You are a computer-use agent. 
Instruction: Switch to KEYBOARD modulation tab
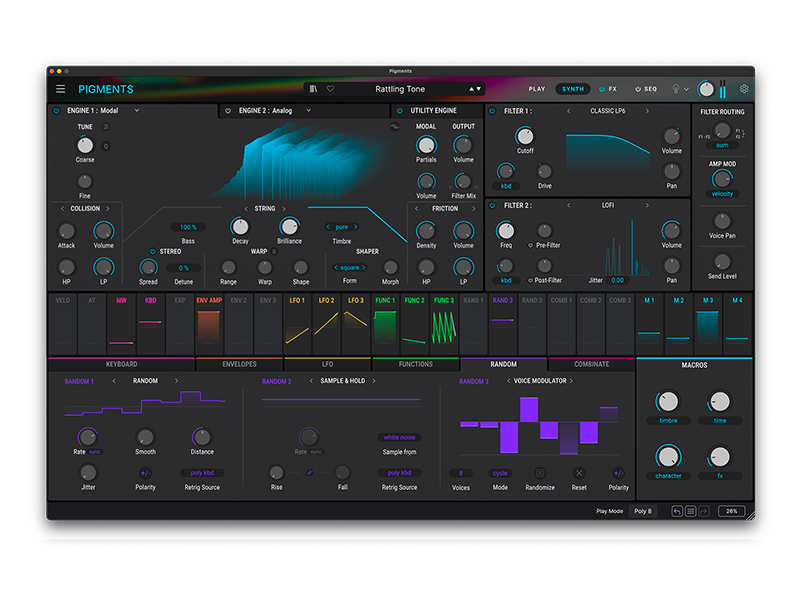[121, 364]
